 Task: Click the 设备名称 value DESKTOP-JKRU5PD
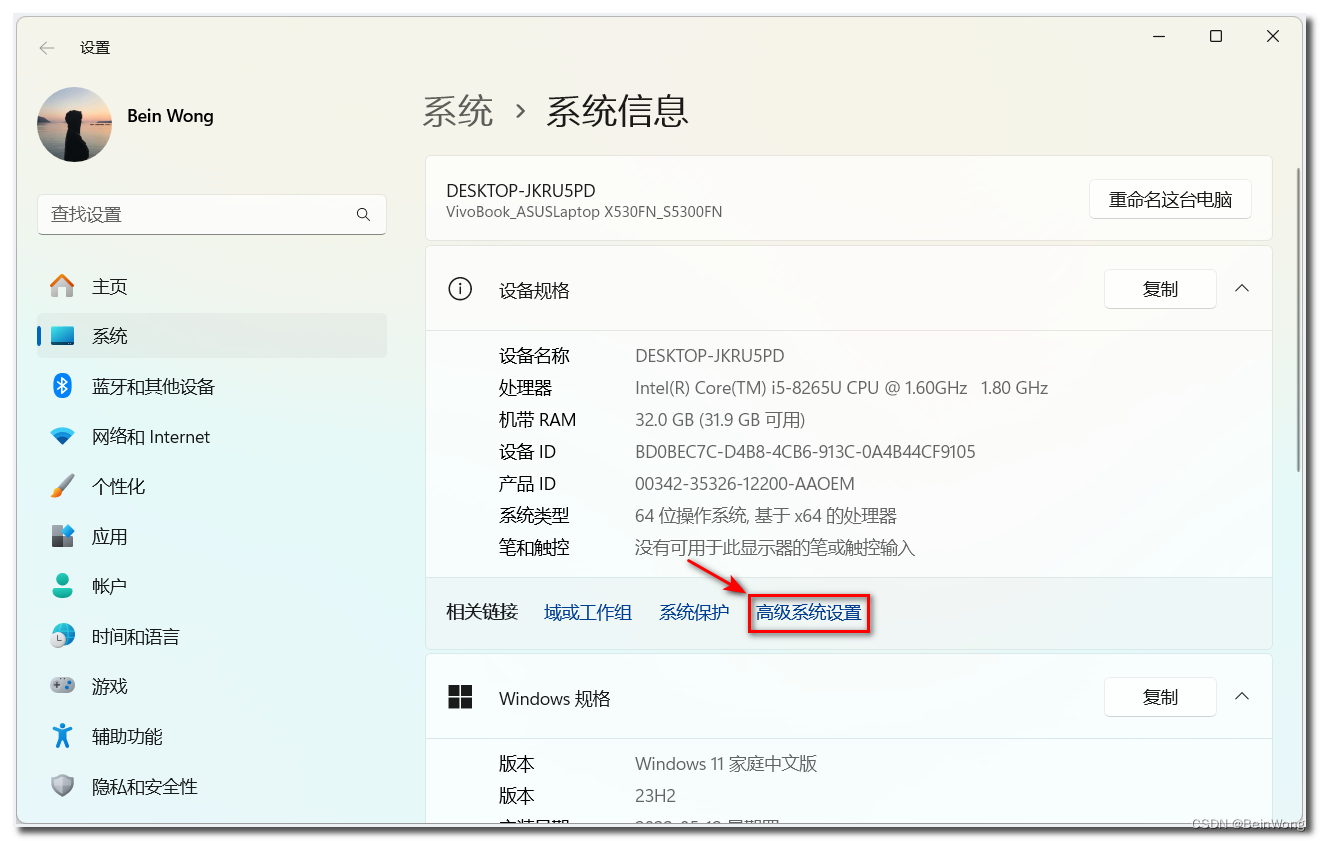pyautogui.click(x=710, y=356)
